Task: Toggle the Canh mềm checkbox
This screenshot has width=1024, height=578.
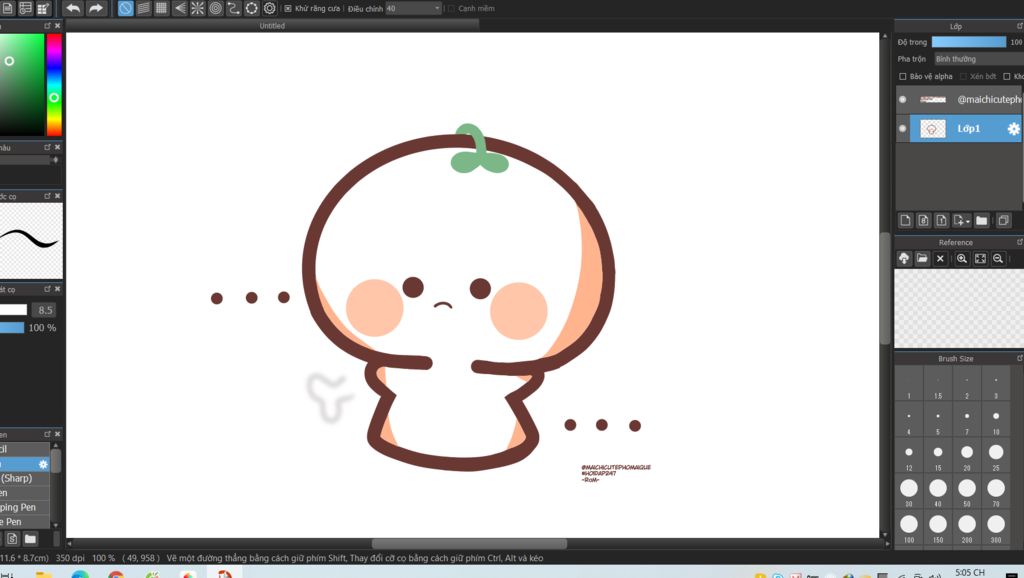Action: (x=451, y=8)
